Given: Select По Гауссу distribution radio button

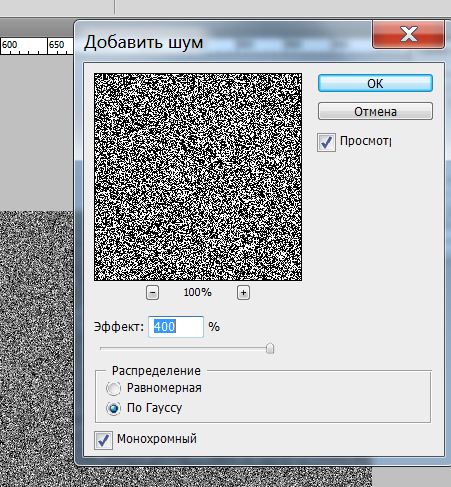Looking at the screenshot, I should [x=113, y=408].
